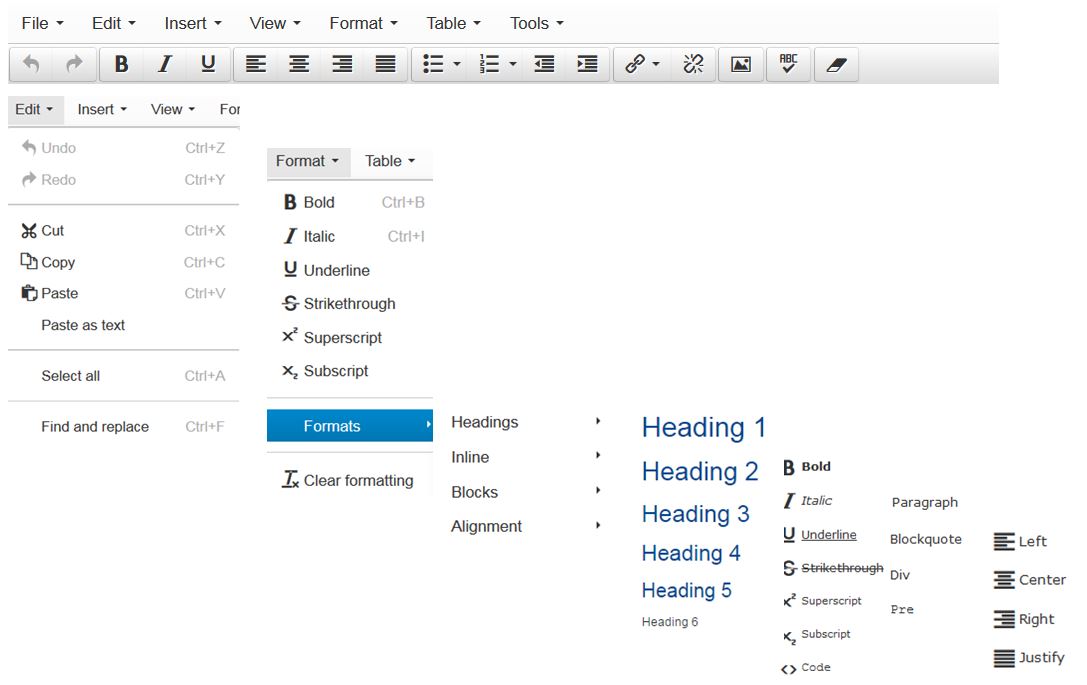Choose Paste from the Edit menu
Screen dimensions: 1087x685
pos(123,293)
